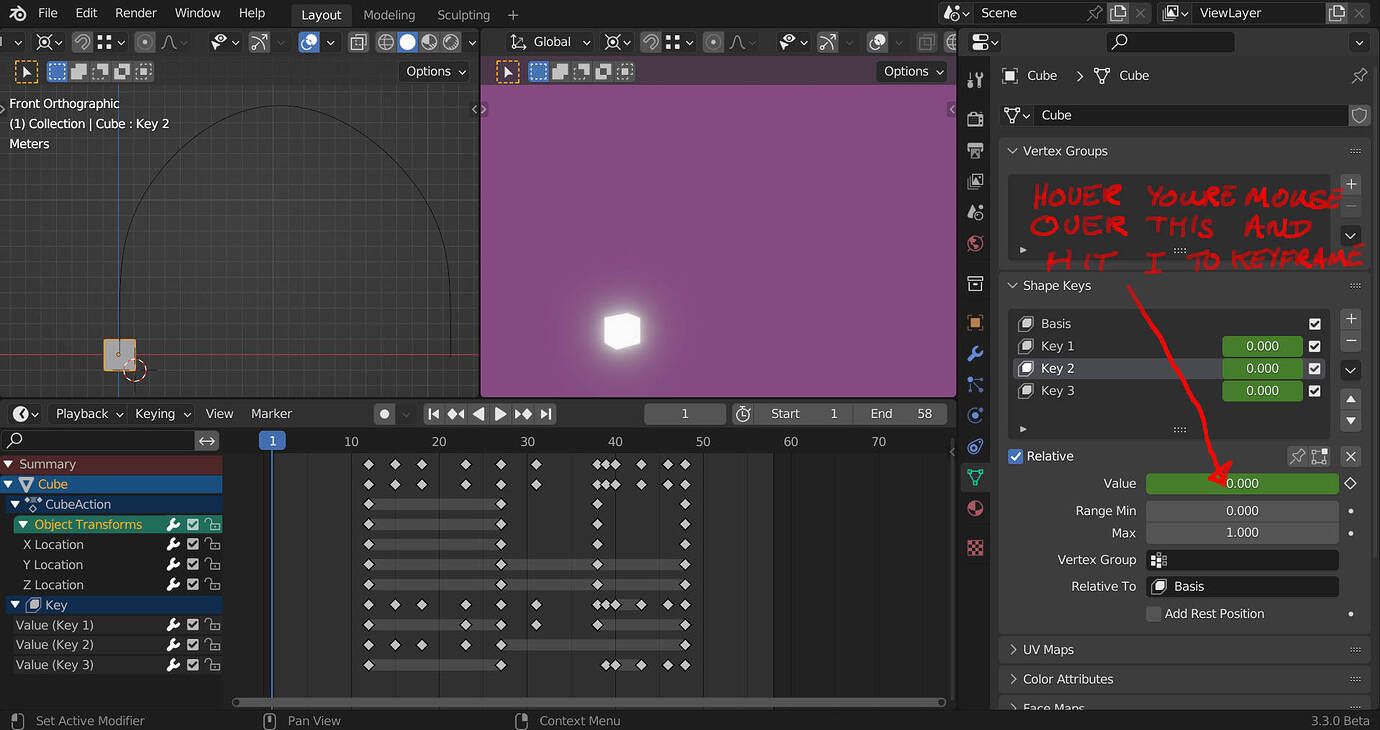The image size is (1380, 730).
Task: Switch to the Modeling workspace tab
Action: tap(389, 15)
